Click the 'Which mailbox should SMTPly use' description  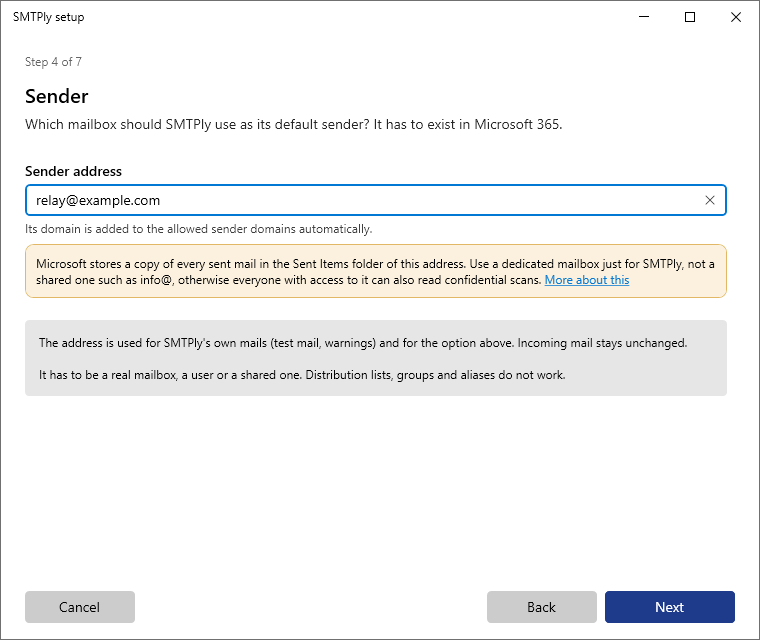(294, 125)
